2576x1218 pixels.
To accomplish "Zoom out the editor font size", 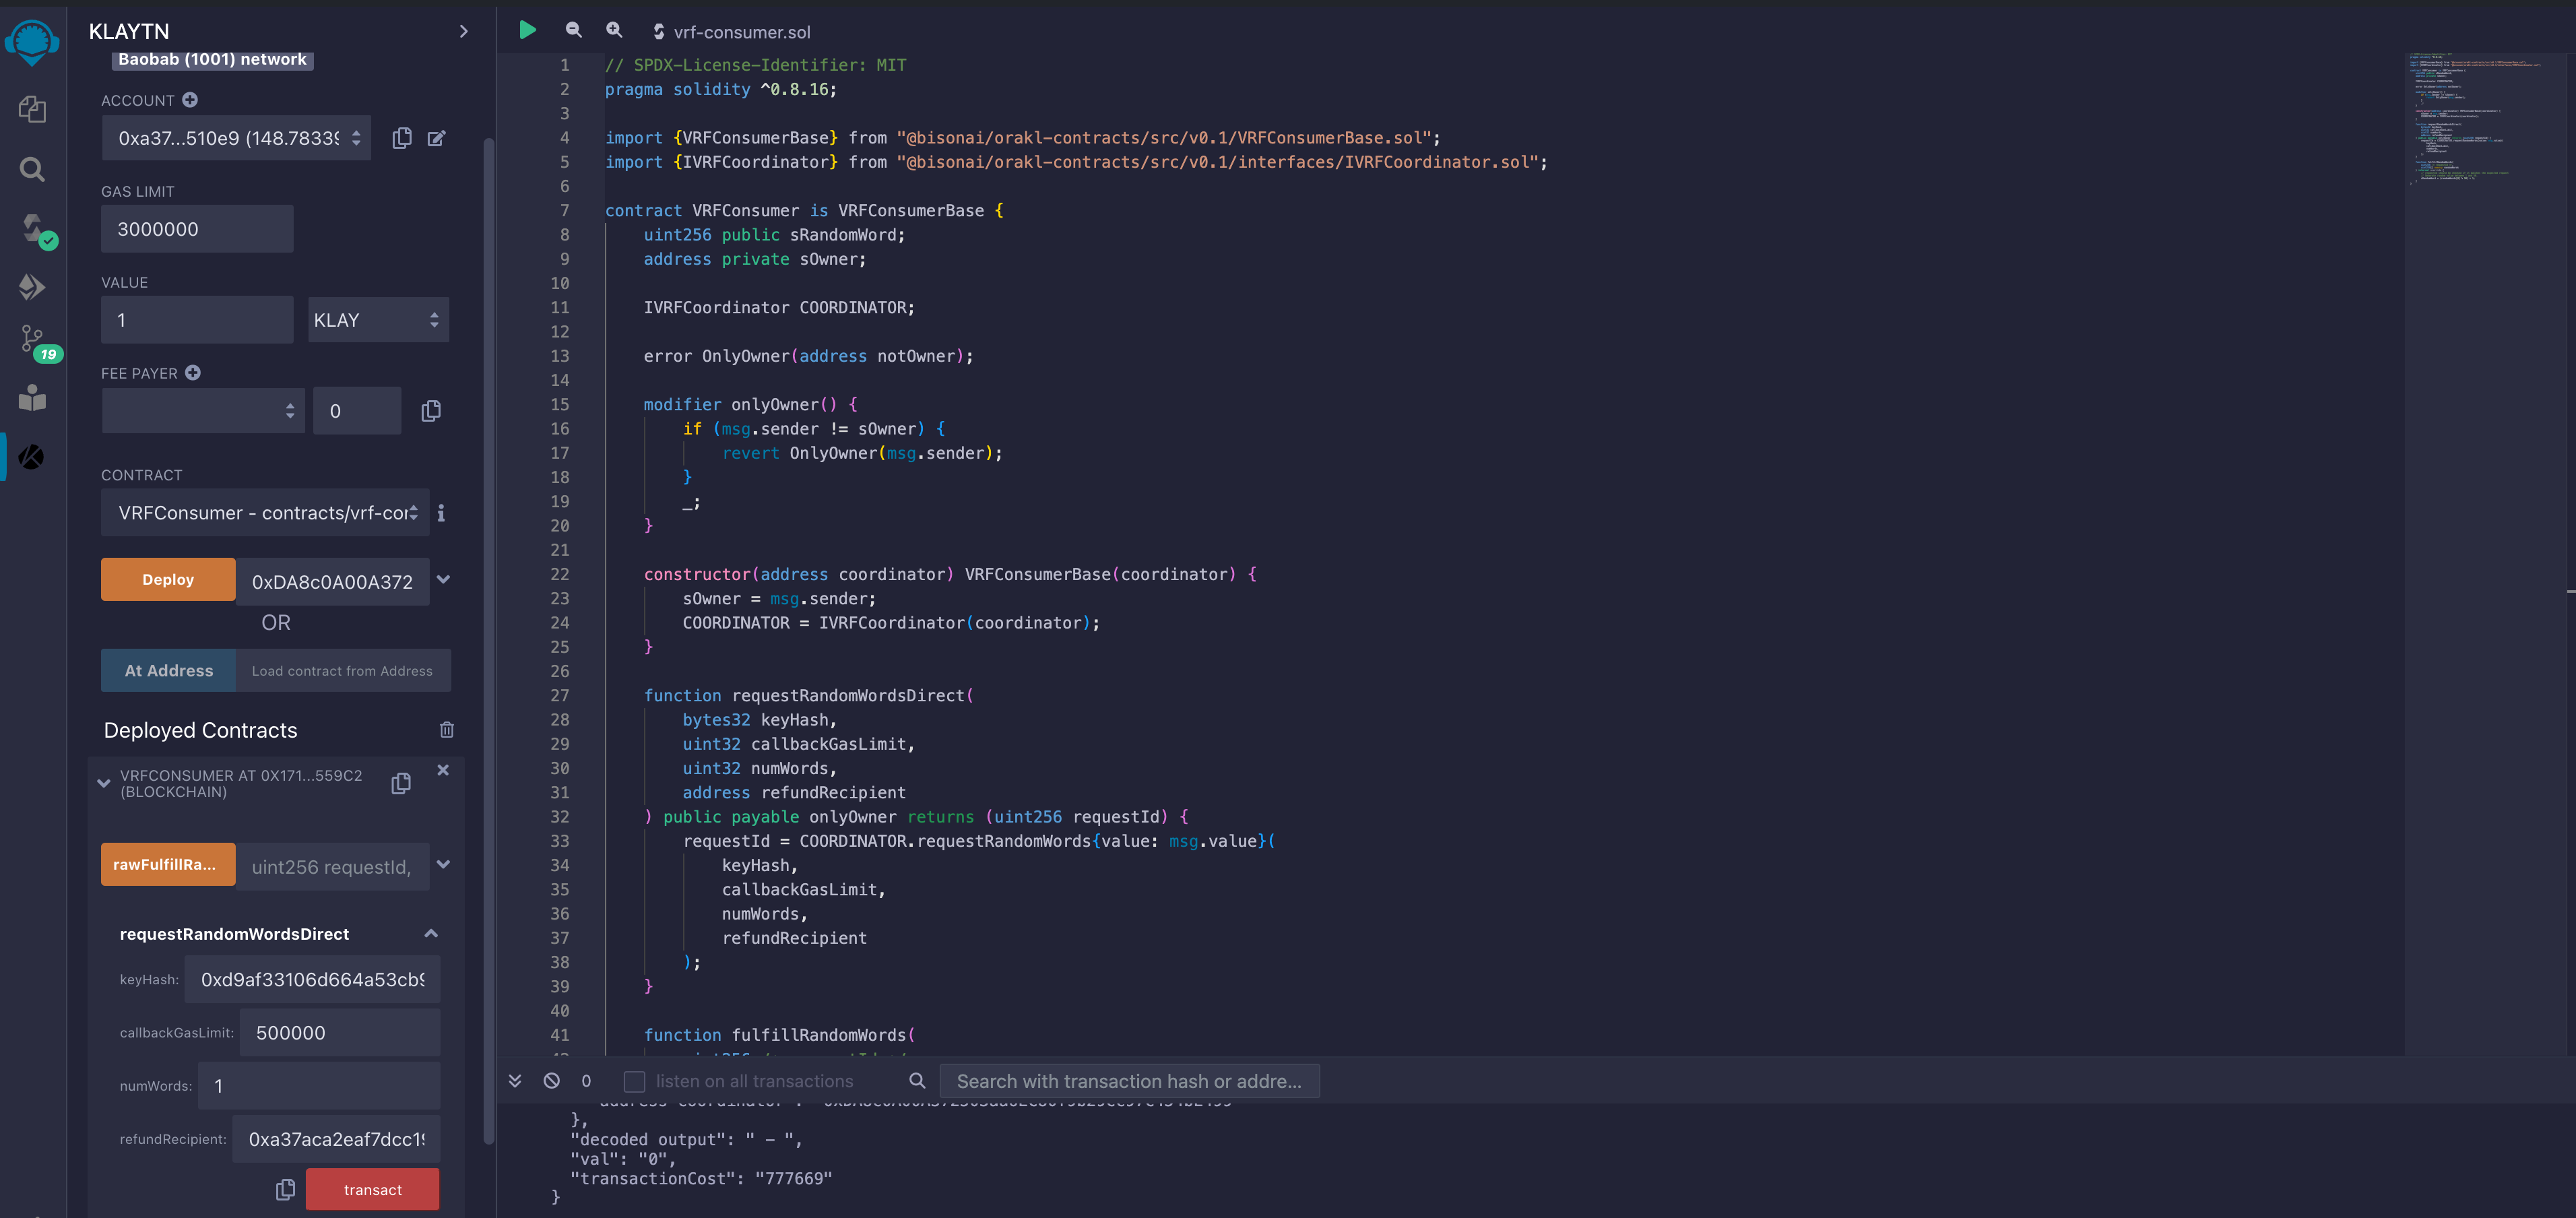I will click(x=573, y=31).
